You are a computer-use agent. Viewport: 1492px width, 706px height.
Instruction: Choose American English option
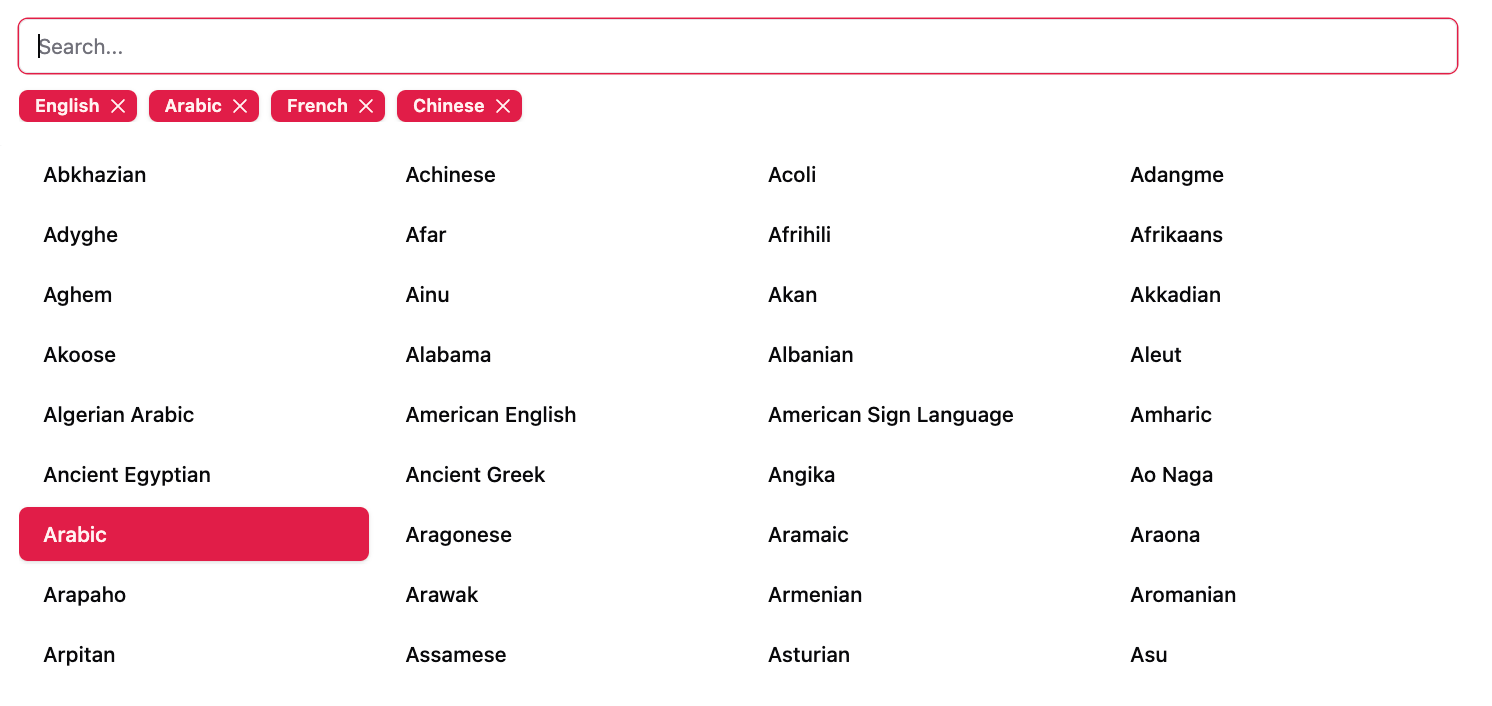point(556,414)
